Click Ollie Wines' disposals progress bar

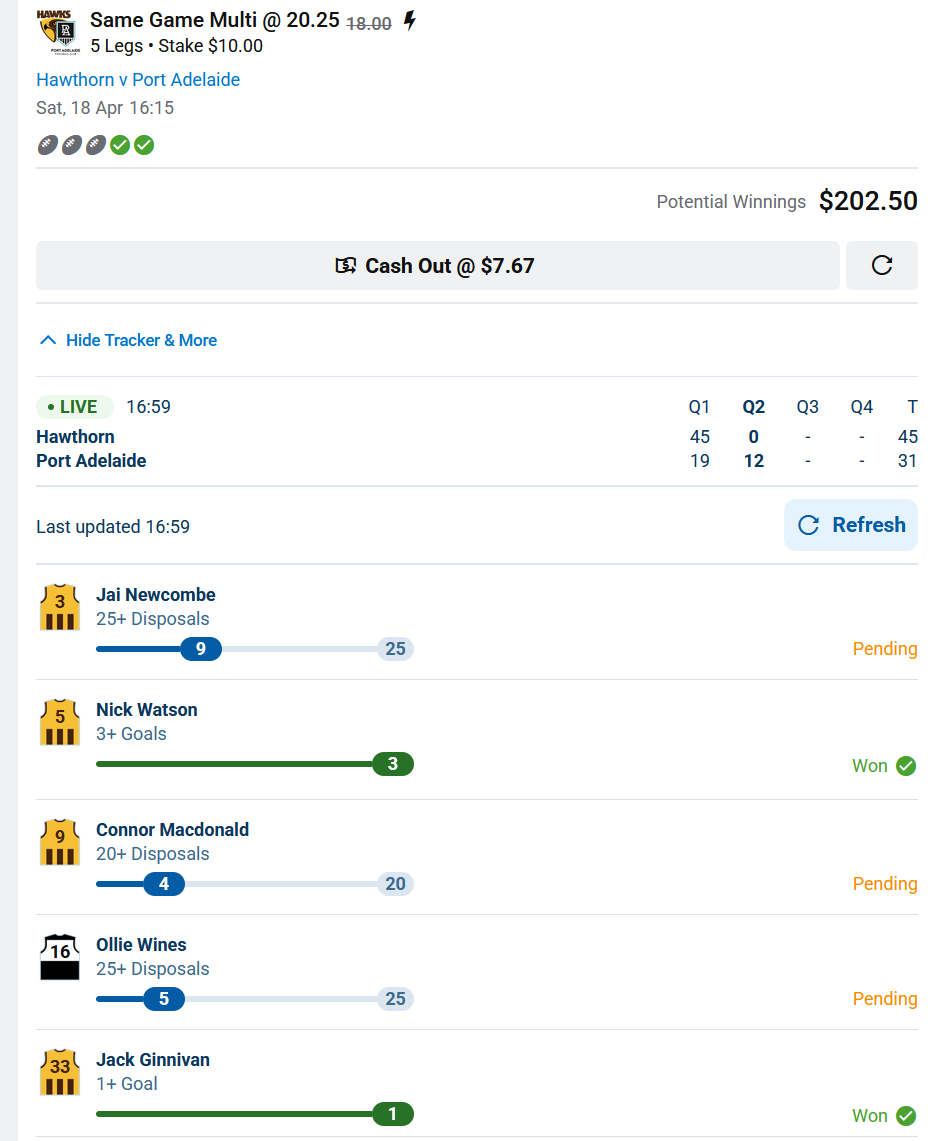point(254,999)
